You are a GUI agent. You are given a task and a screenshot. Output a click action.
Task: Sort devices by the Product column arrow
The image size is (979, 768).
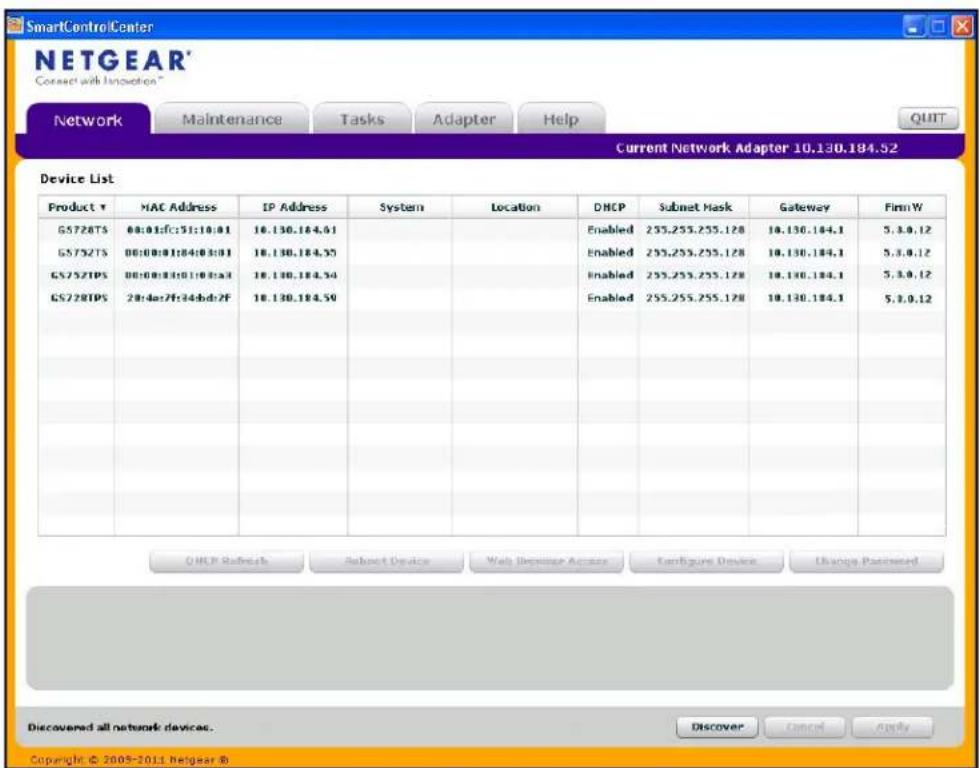click(x=103, y=207)
